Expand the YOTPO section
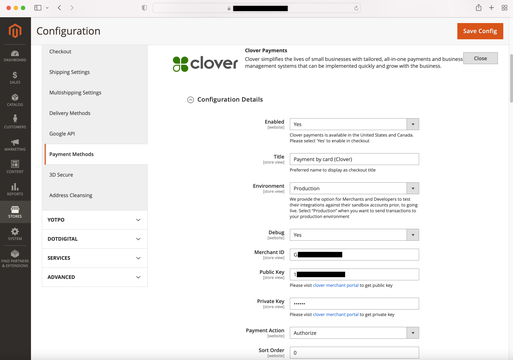 point(95,220)
